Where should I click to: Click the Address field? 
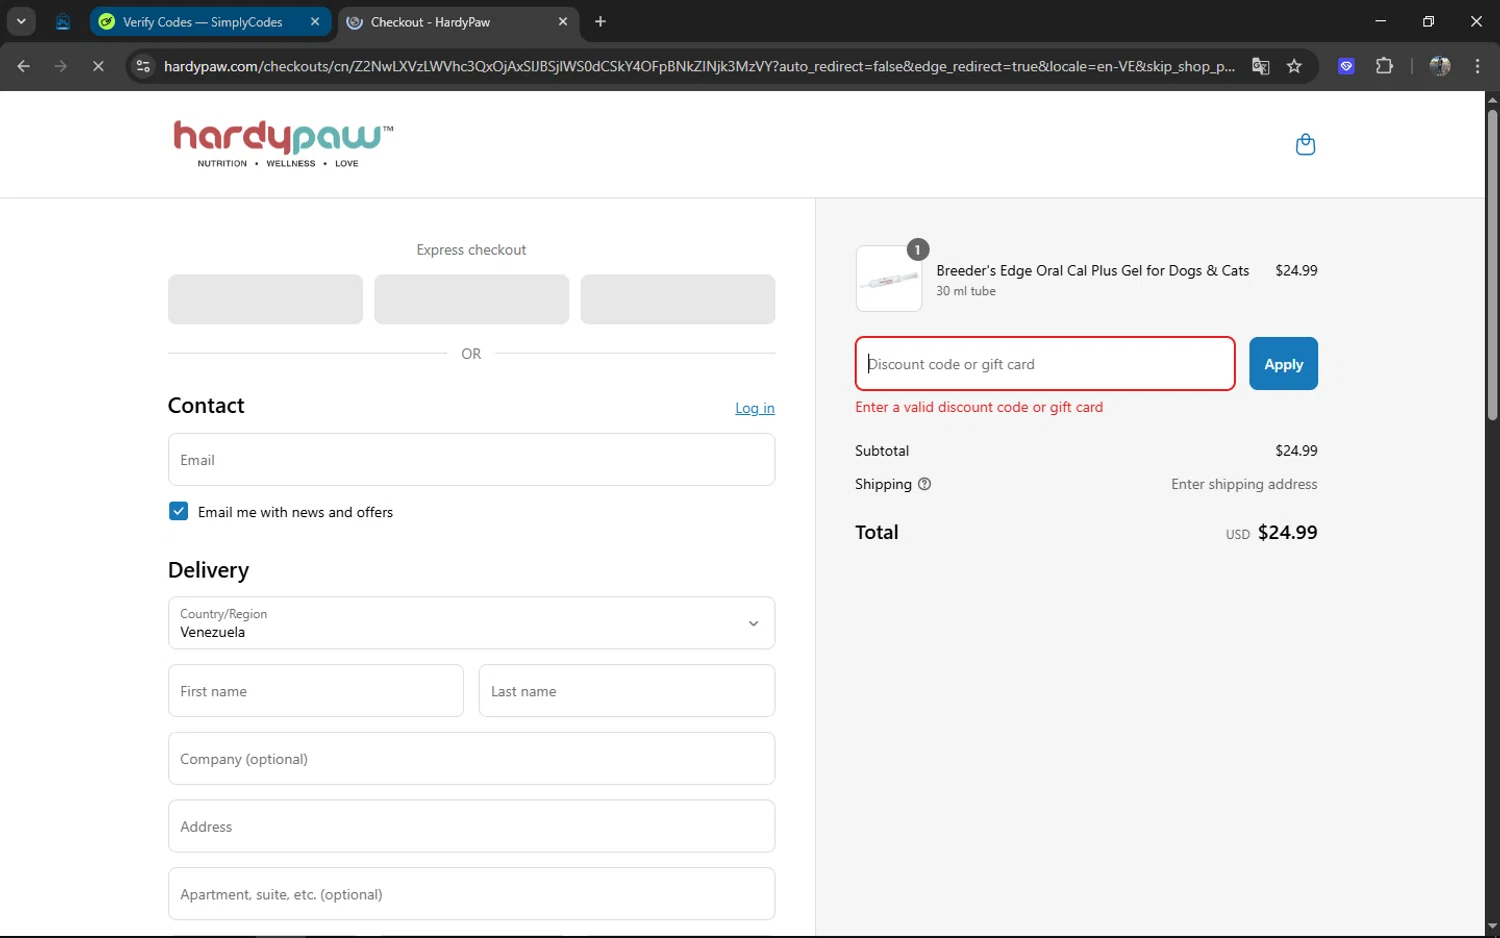tap(471, 826)
